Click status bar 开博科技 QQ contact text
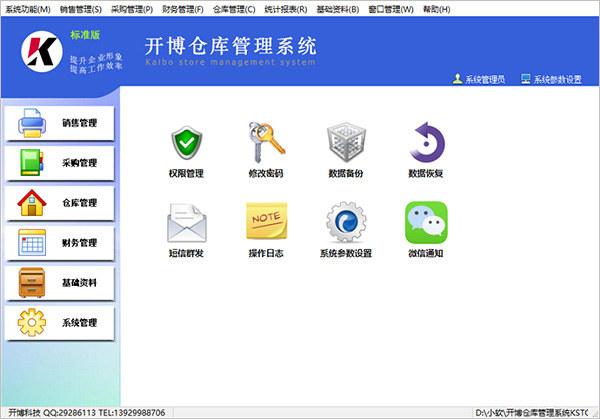 (x=87, y=412)
